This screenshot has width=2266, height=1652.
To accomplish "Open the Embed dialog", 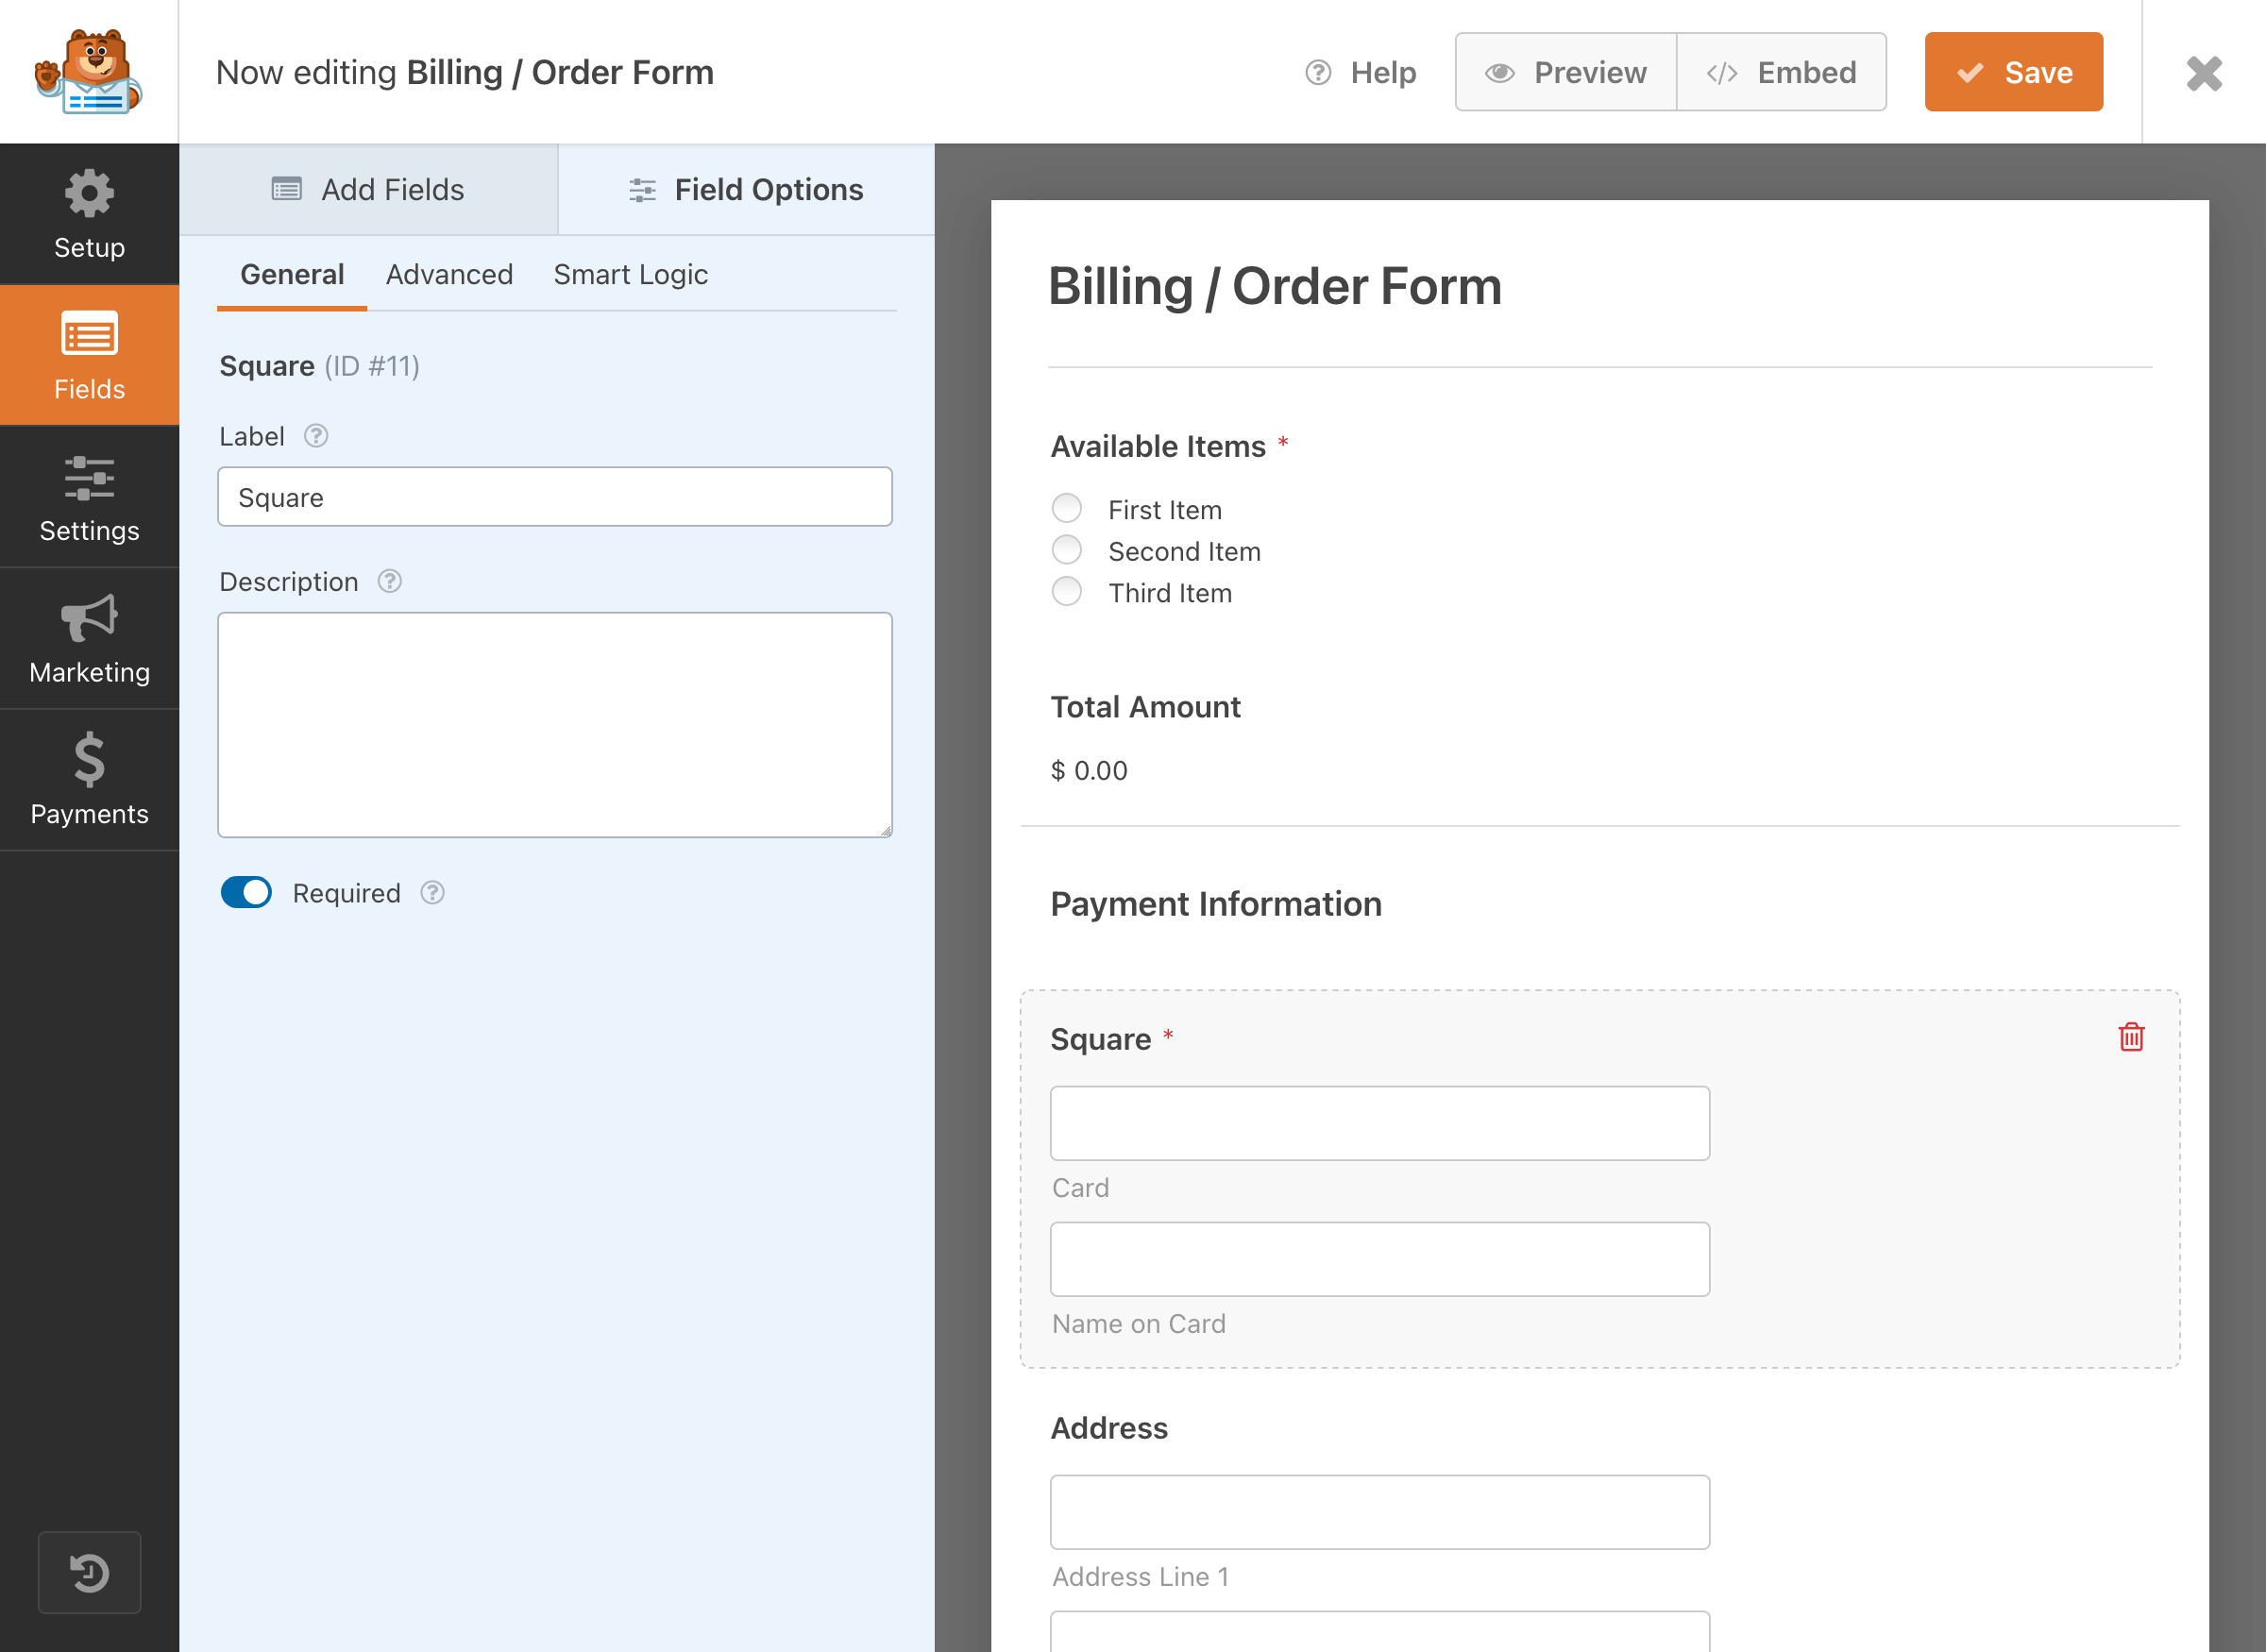I will (1781, 72).
